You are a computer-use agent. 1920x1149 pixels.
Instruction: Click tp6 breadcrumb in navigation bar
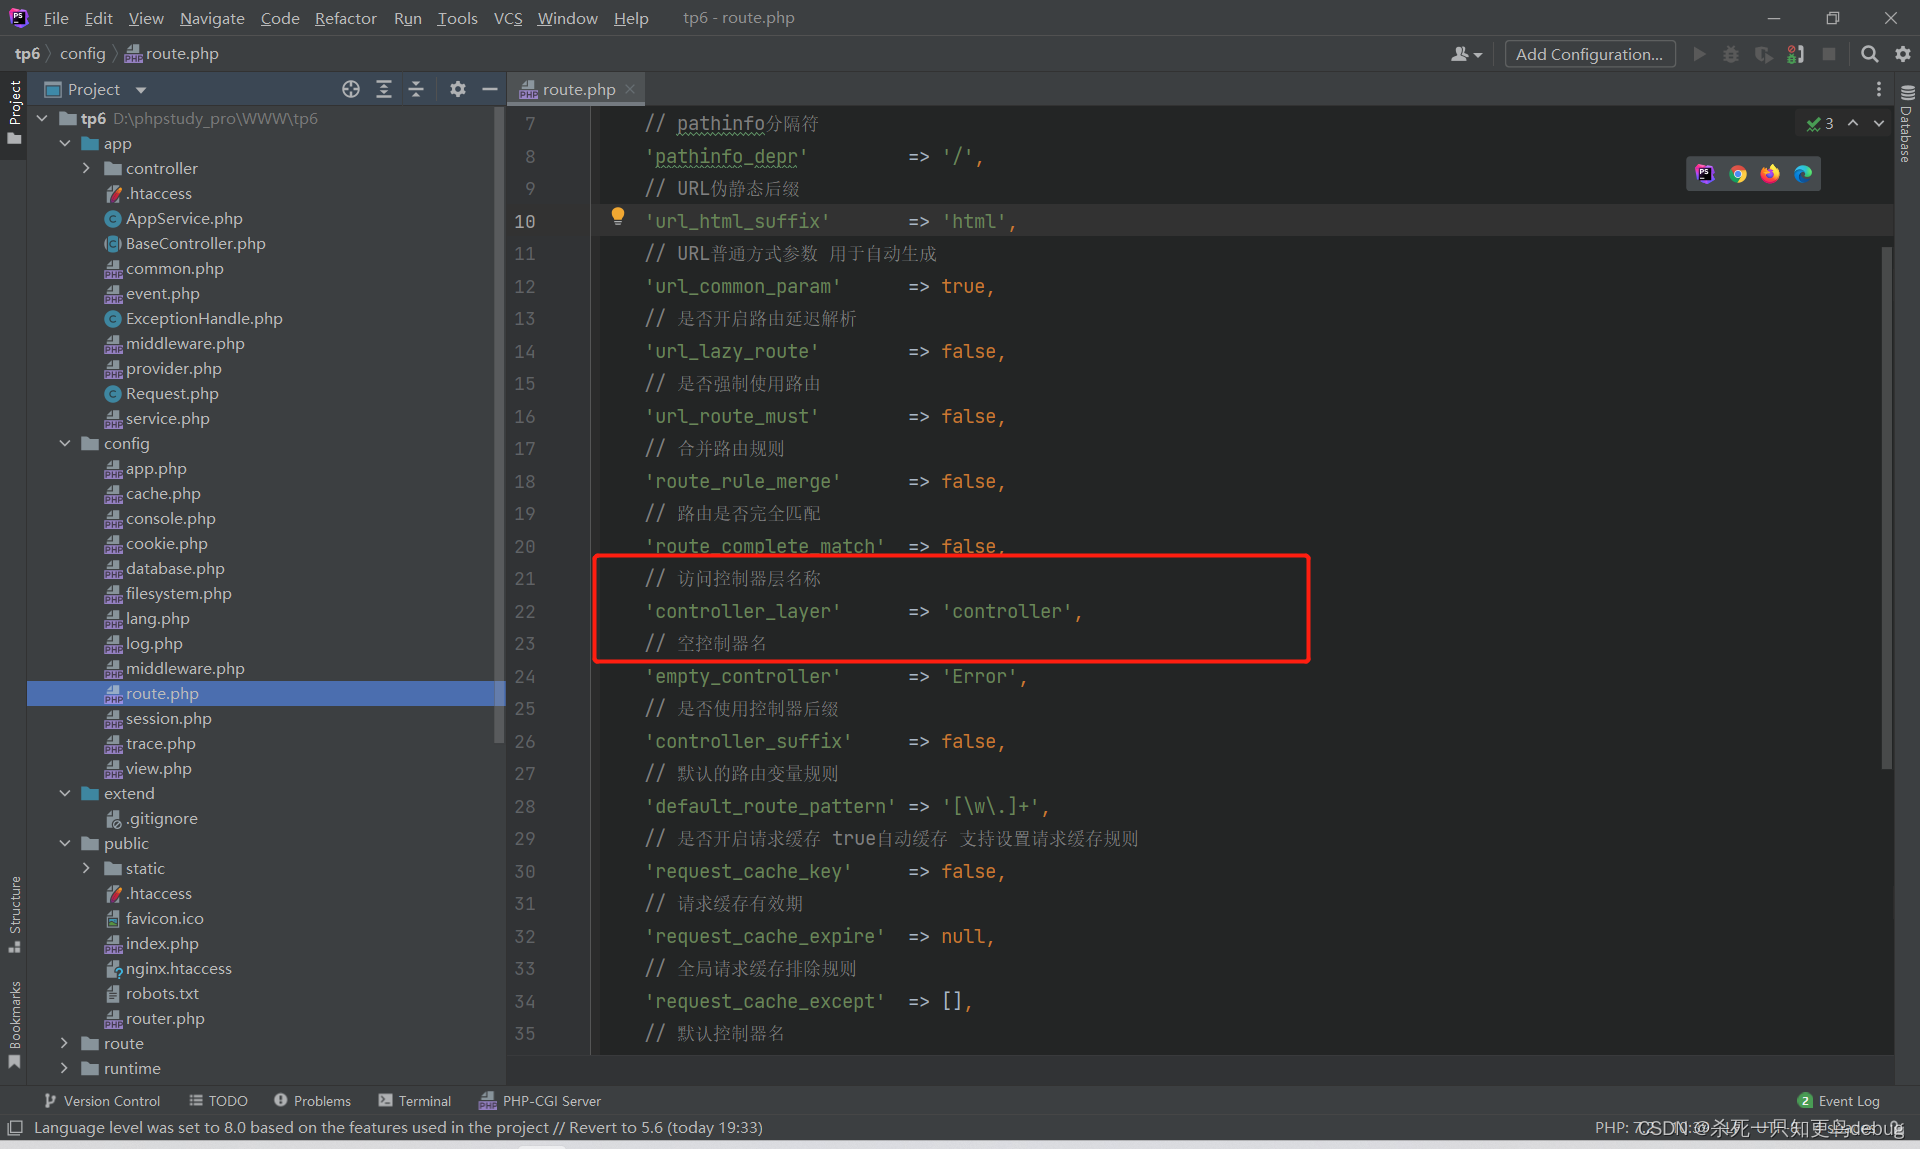[x=28, y=54]
